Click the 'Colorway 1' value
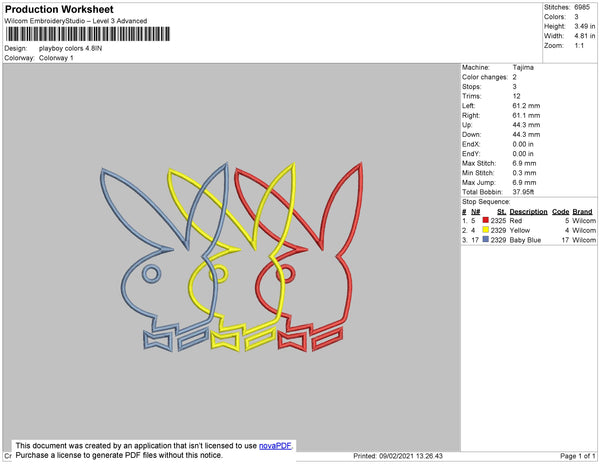600x464 pixels. pos(56,58)
